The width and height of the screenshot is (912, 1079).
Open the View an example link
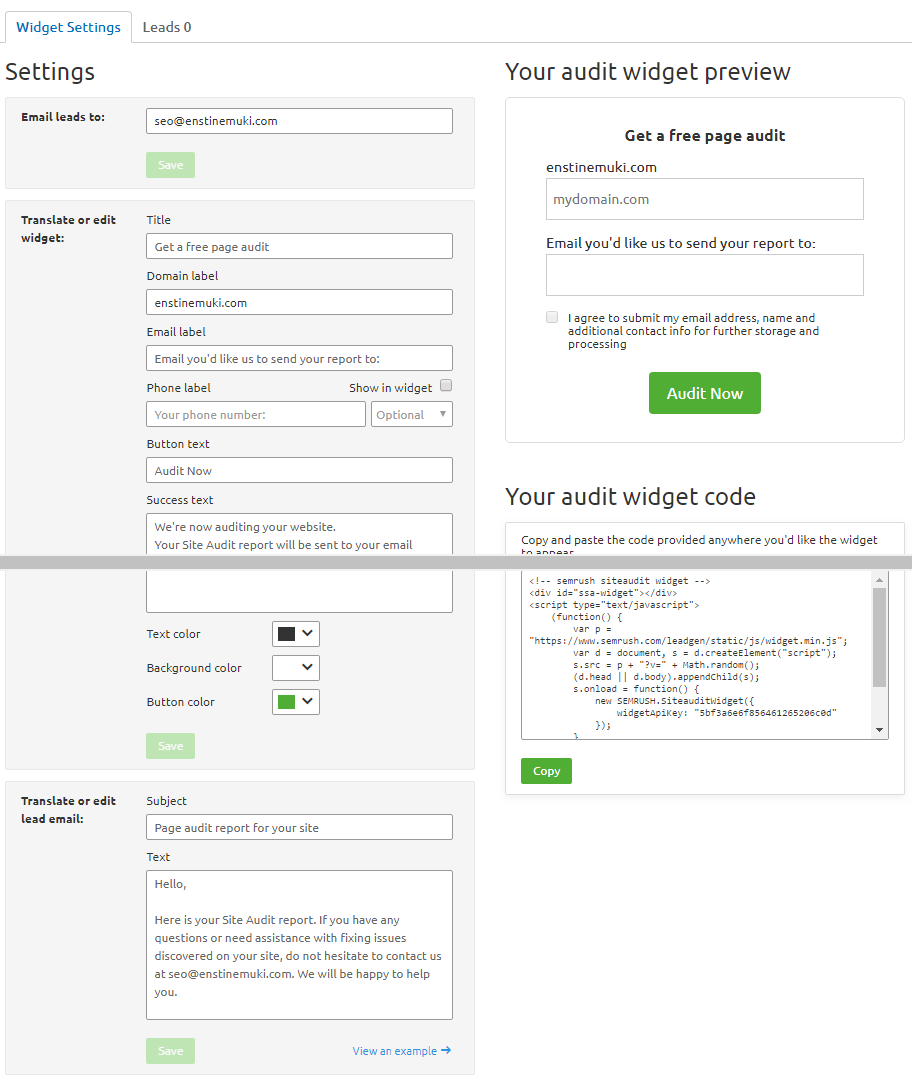394,1051
